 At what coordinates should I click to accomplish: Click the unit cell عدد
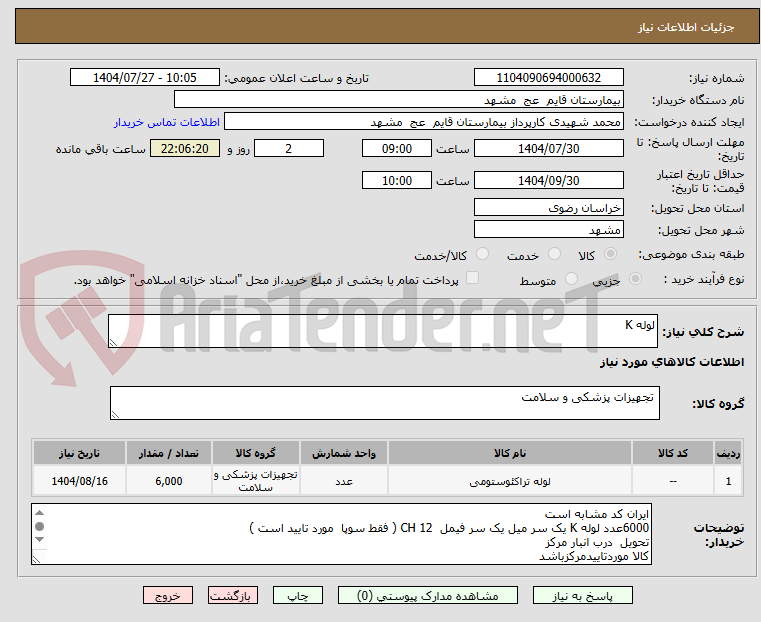click(344, 481)
